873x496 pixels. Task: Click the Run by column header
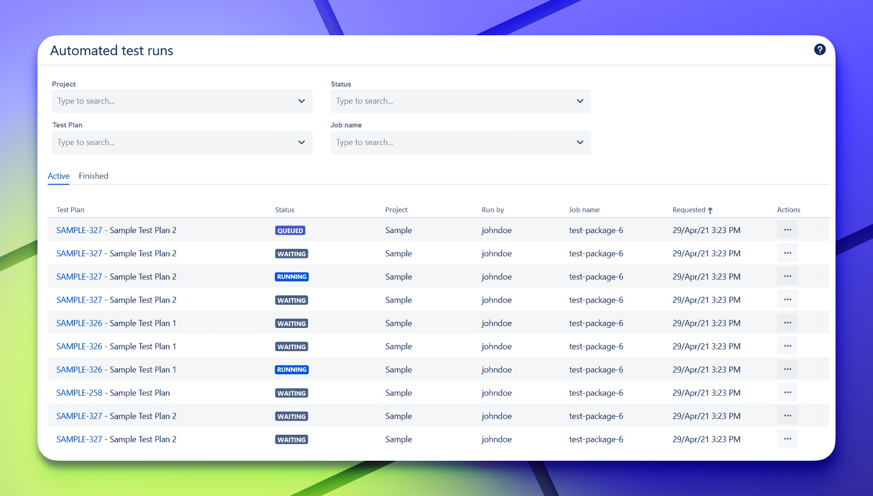[x=493, y=210]
